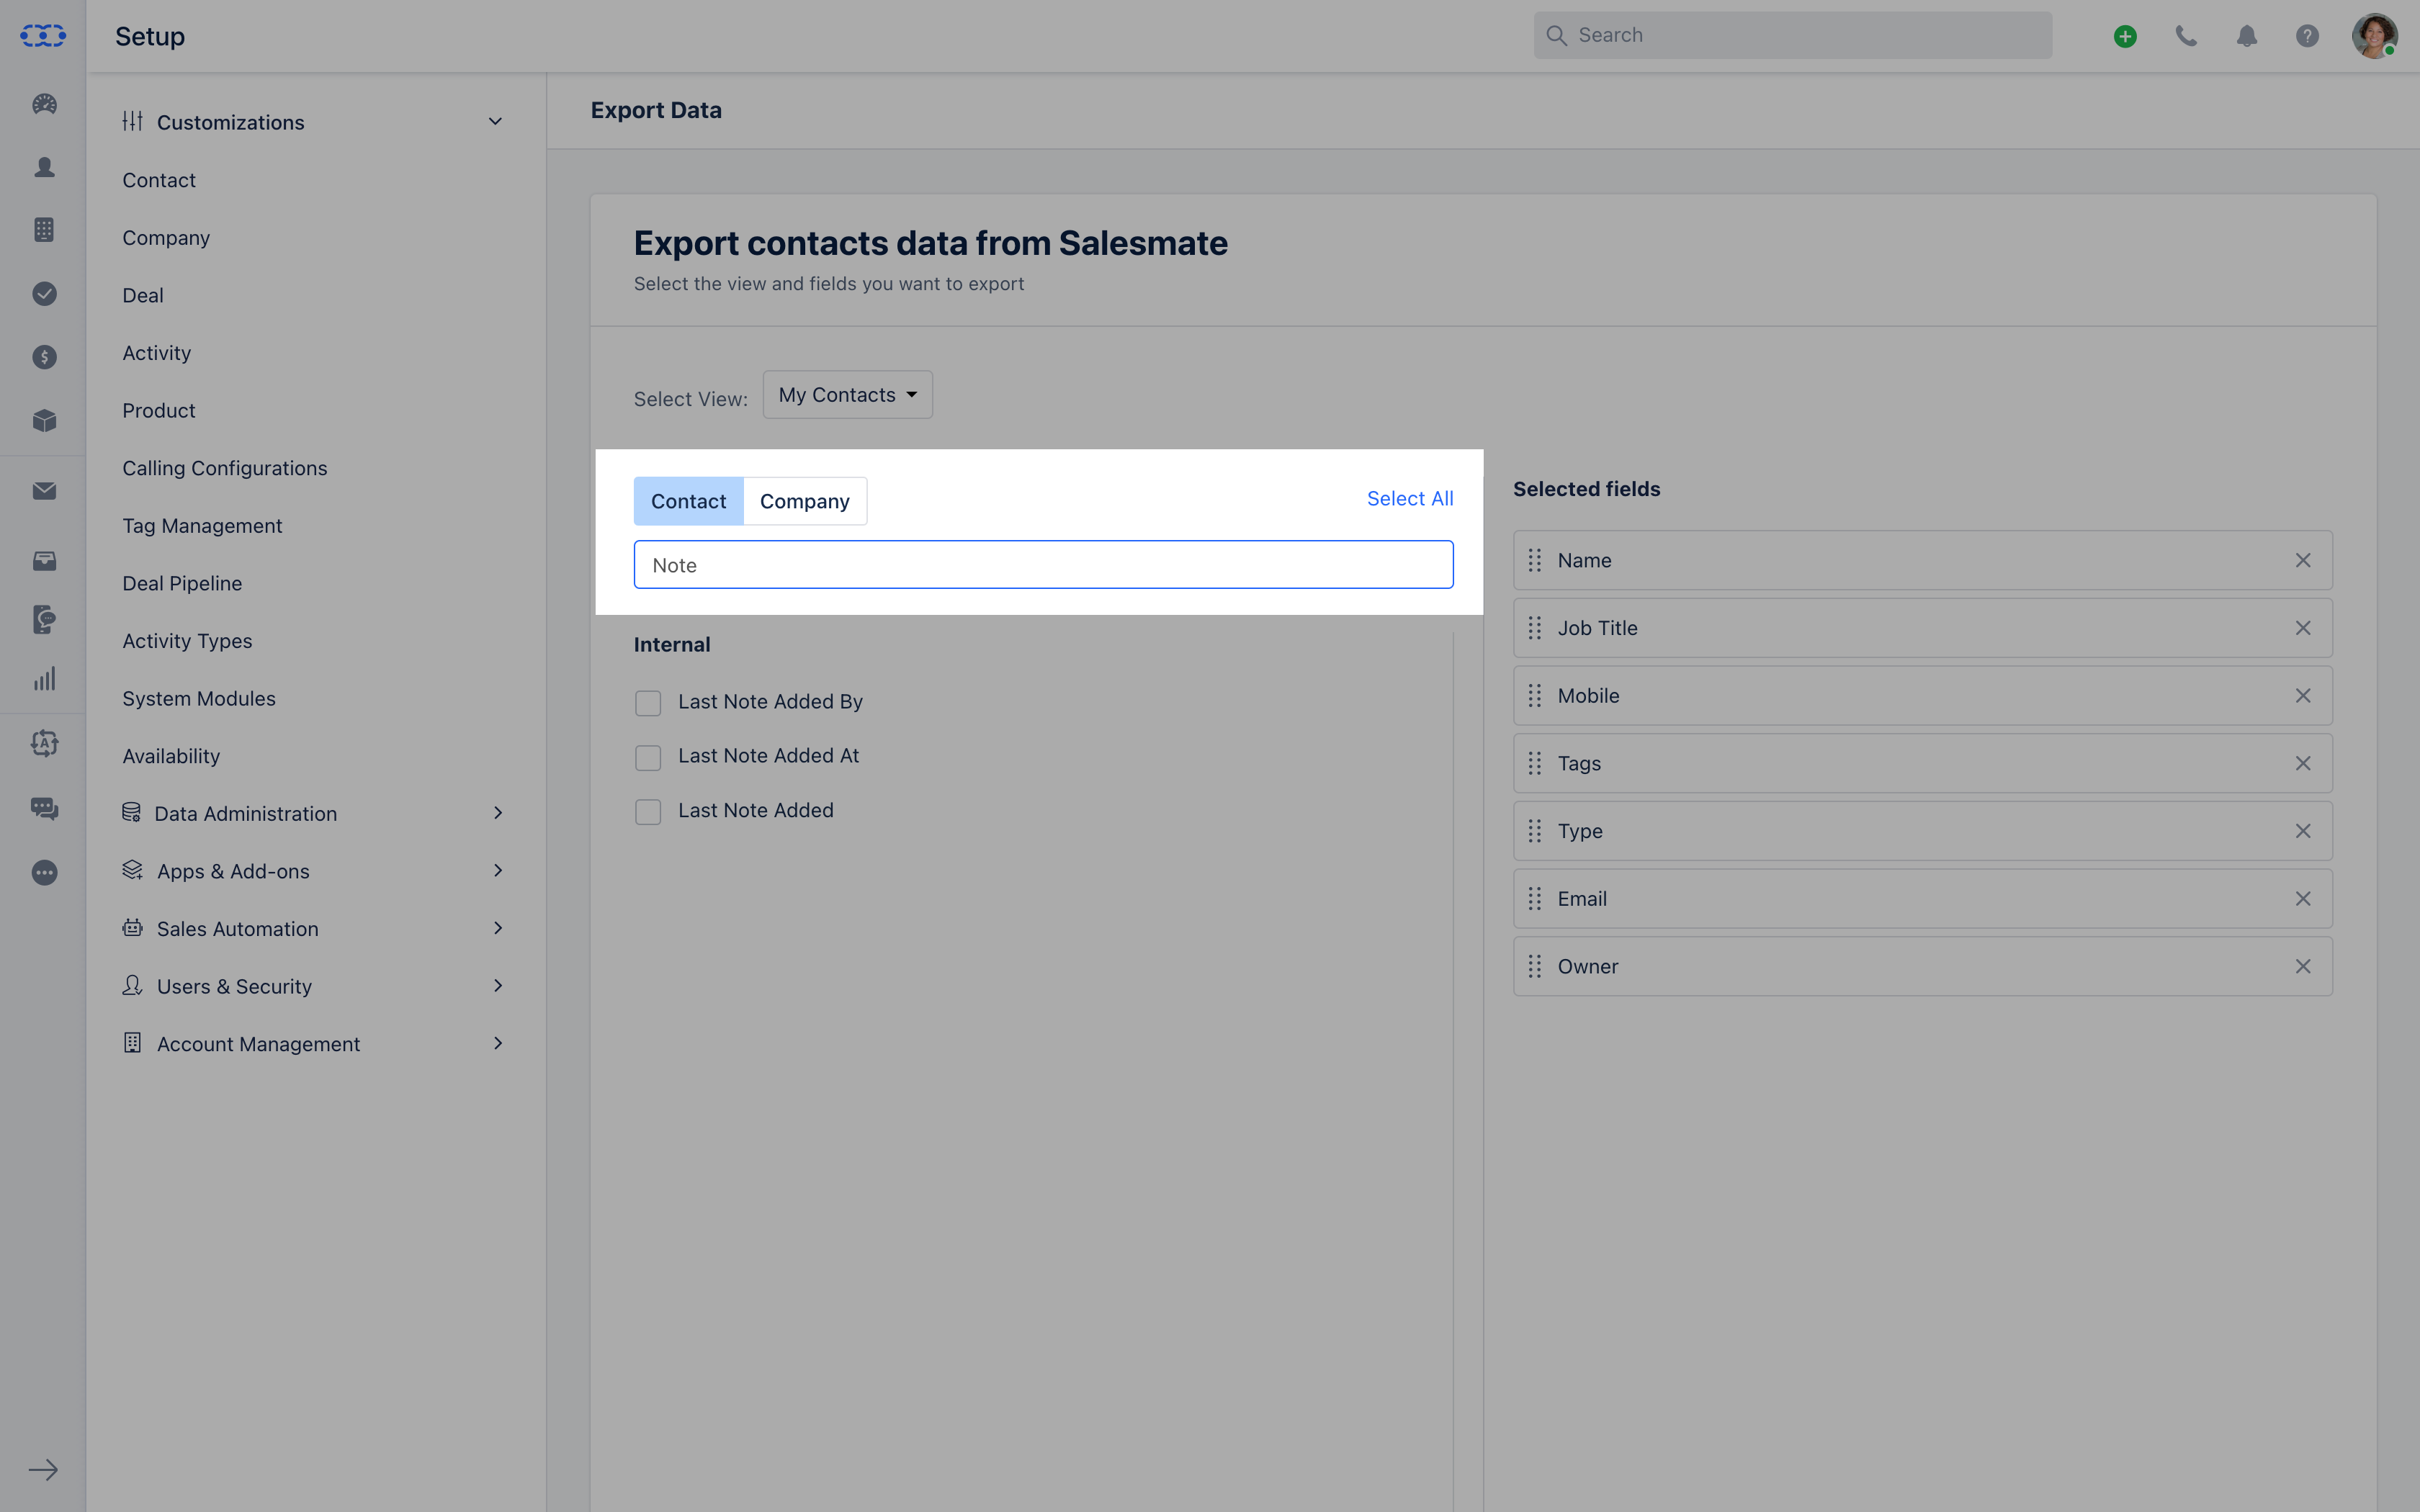
Task: Remove Type from selected fields
Action: [x=2303, y=831]
